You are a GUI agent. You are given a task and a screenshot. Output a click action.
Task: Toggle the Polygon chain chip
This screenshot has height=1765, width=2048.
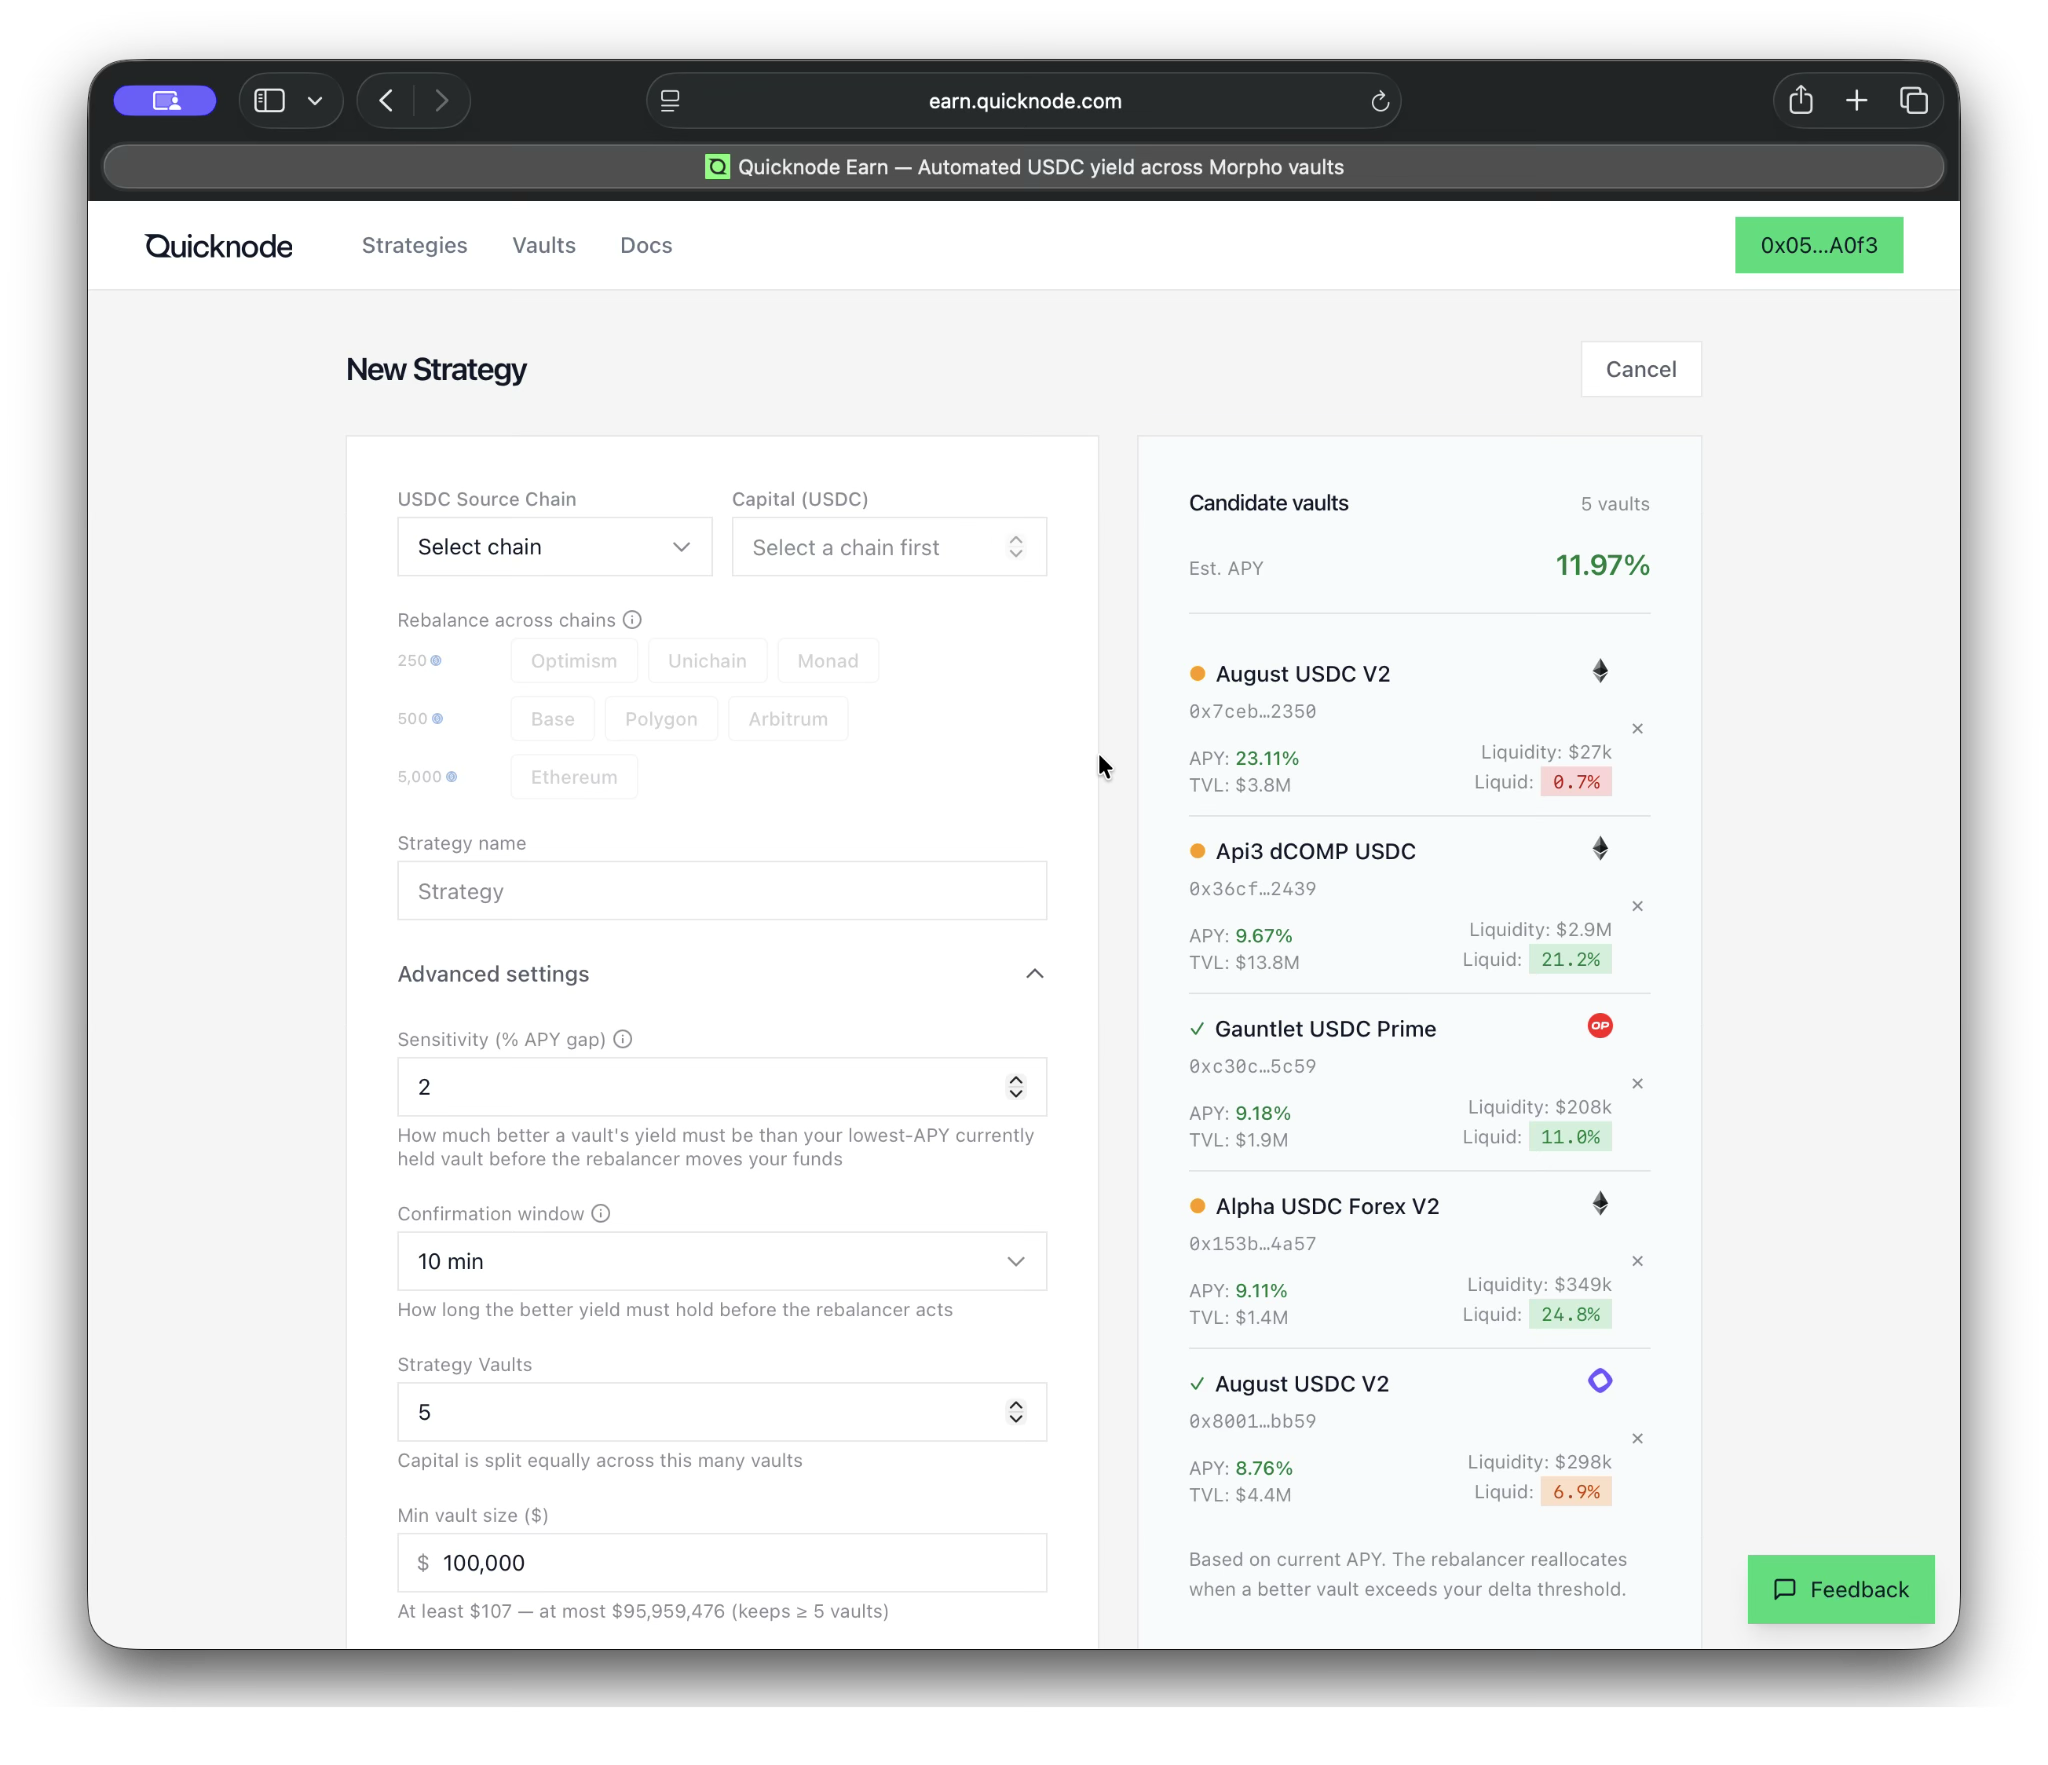click(660, 719)
